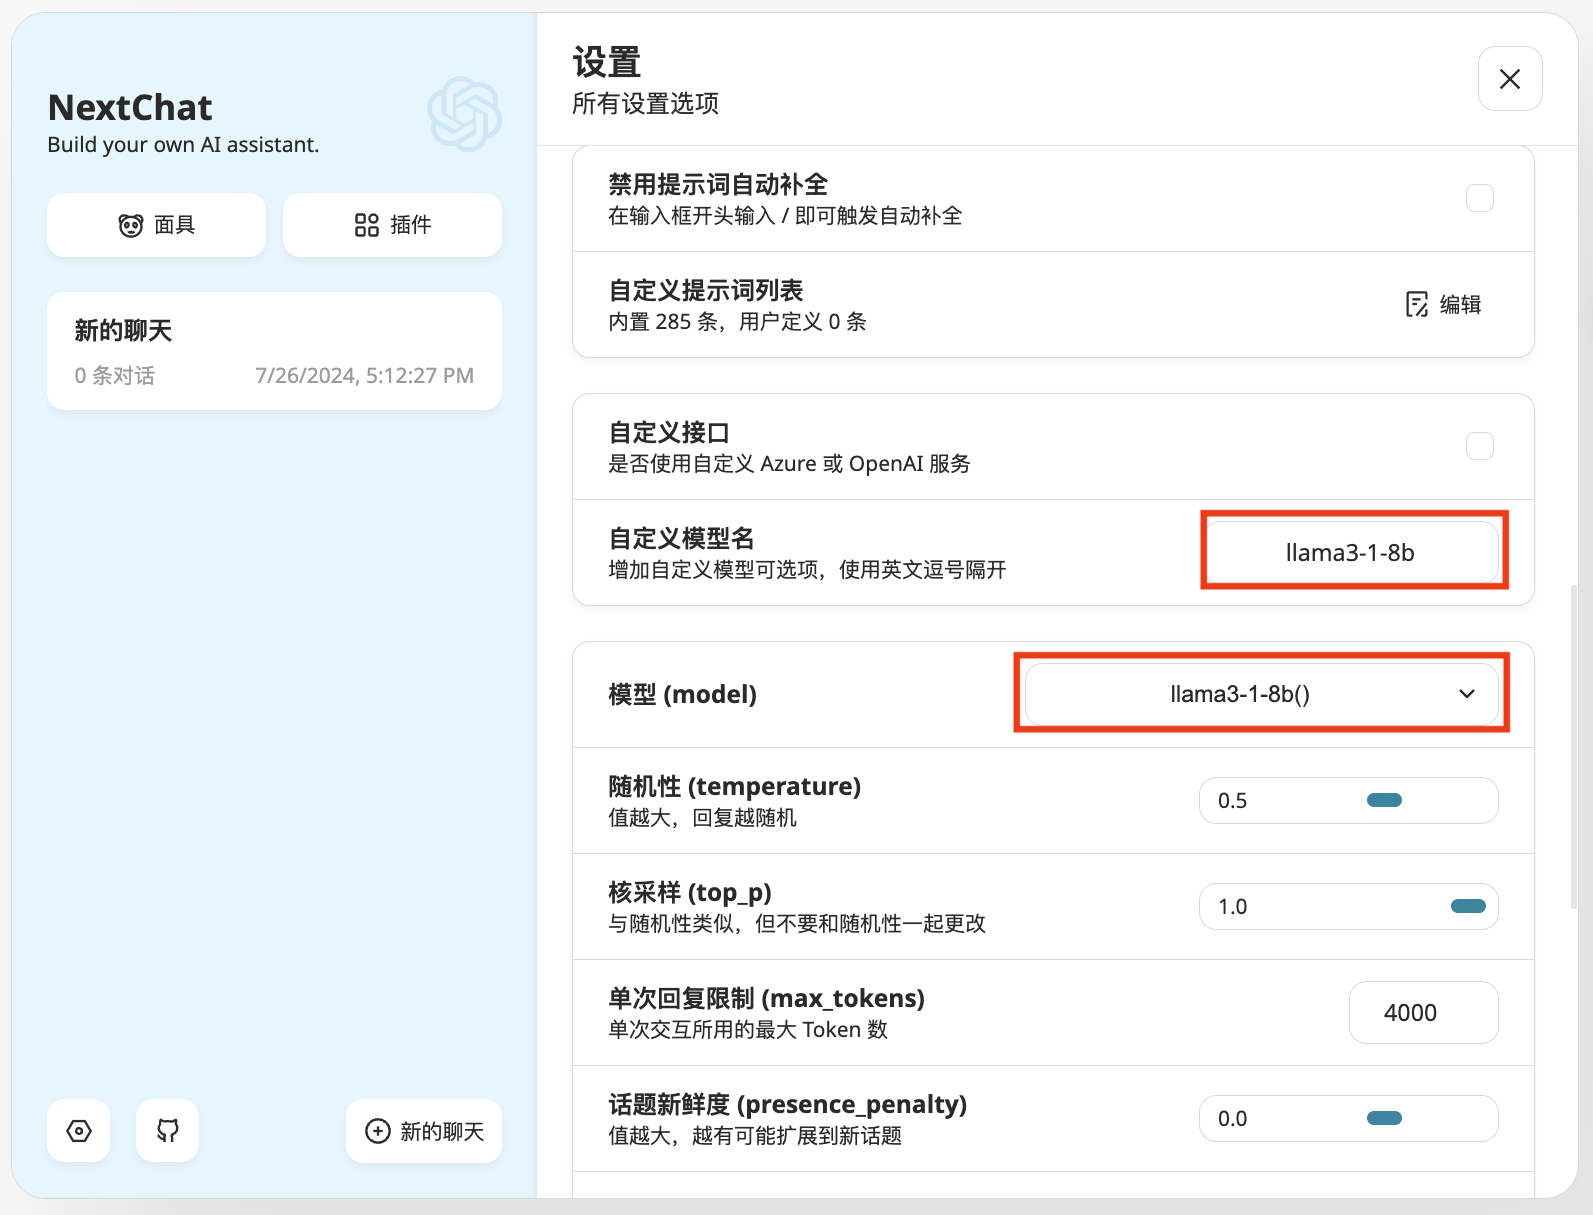Click '内置 285 条，用户定义 0 条' text
The width and height of the screenshot is (1593, 1215).
click(x=737, y=322)
